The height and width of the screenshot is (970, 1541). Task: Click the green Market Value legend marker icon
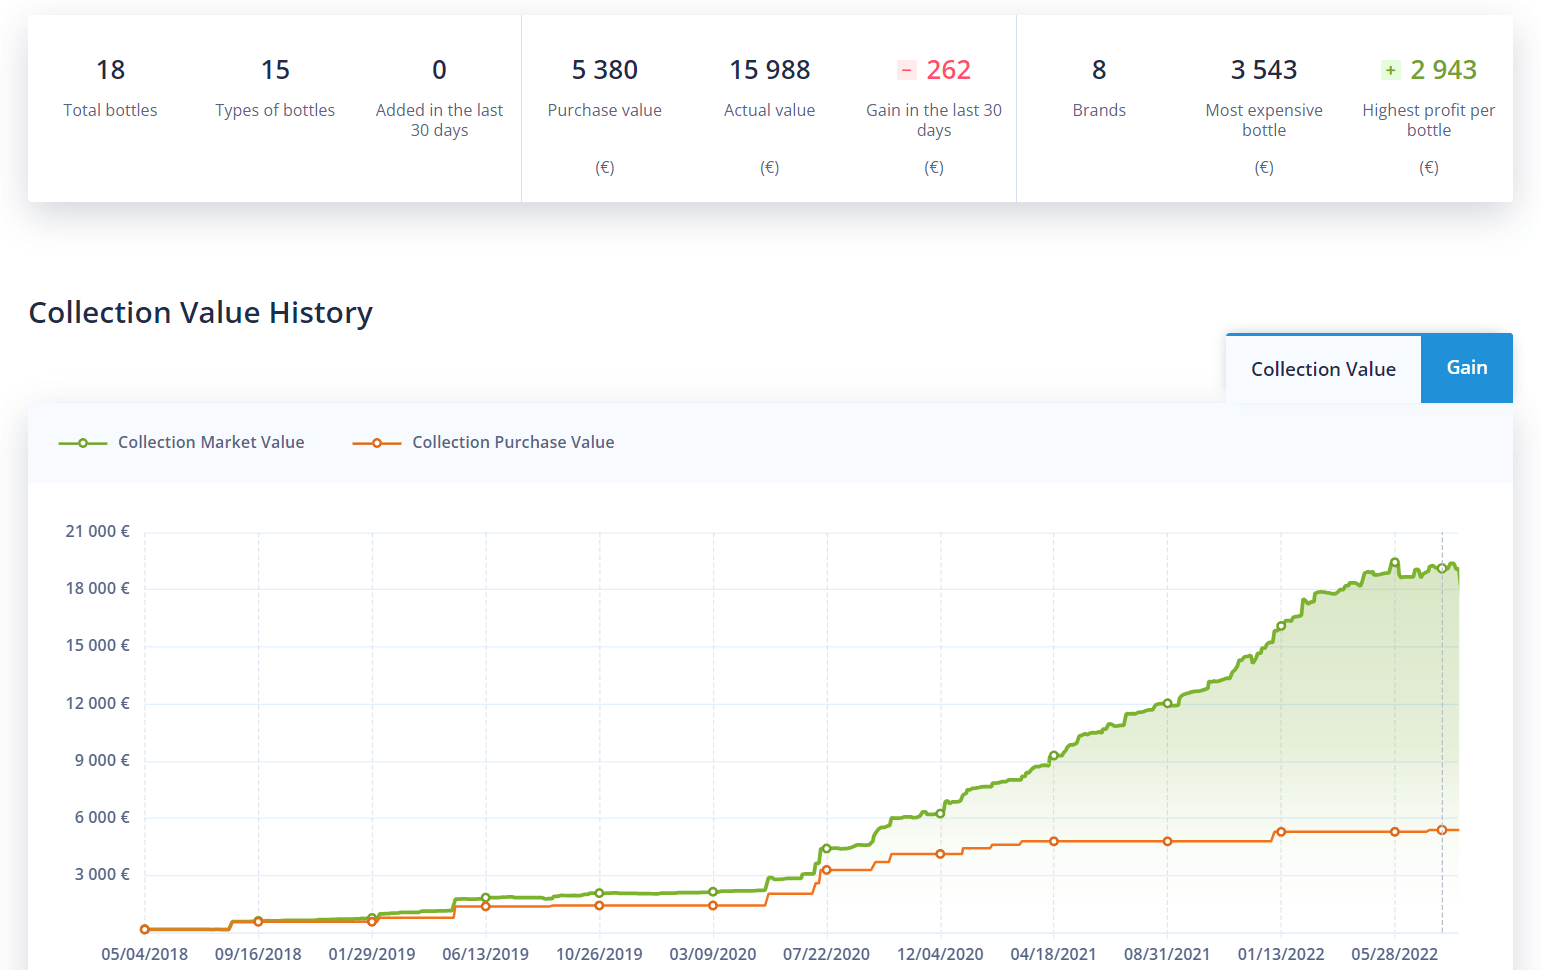tap(83, 443)
